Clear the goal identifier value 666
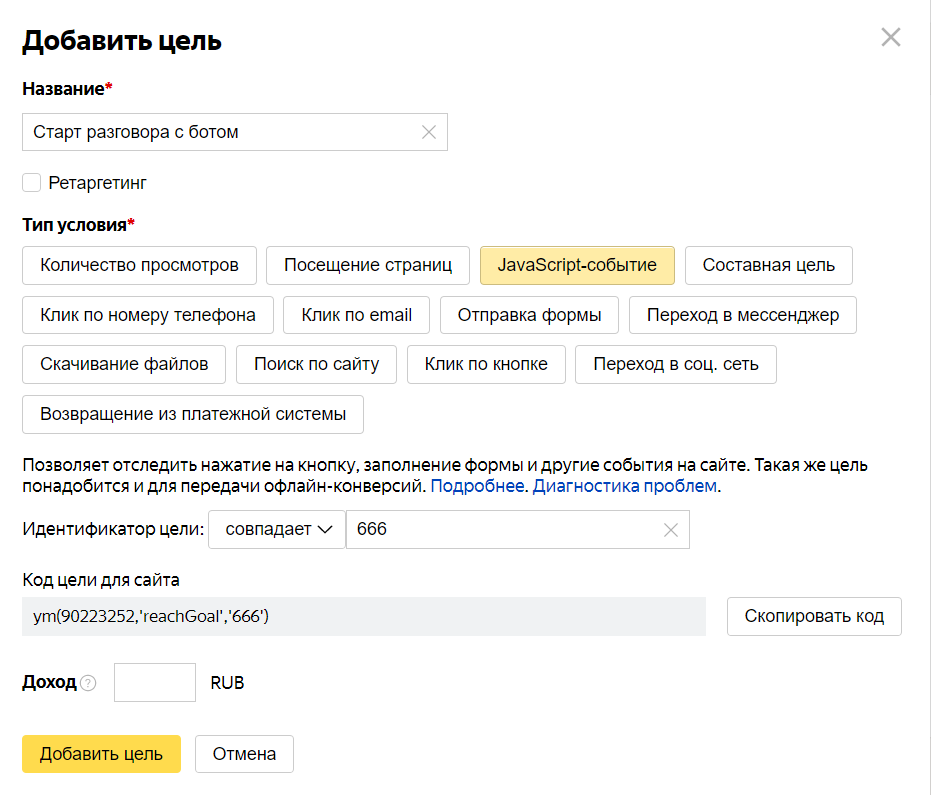Image resolution: width=931 pixels, height=795 pixels. 670,530
